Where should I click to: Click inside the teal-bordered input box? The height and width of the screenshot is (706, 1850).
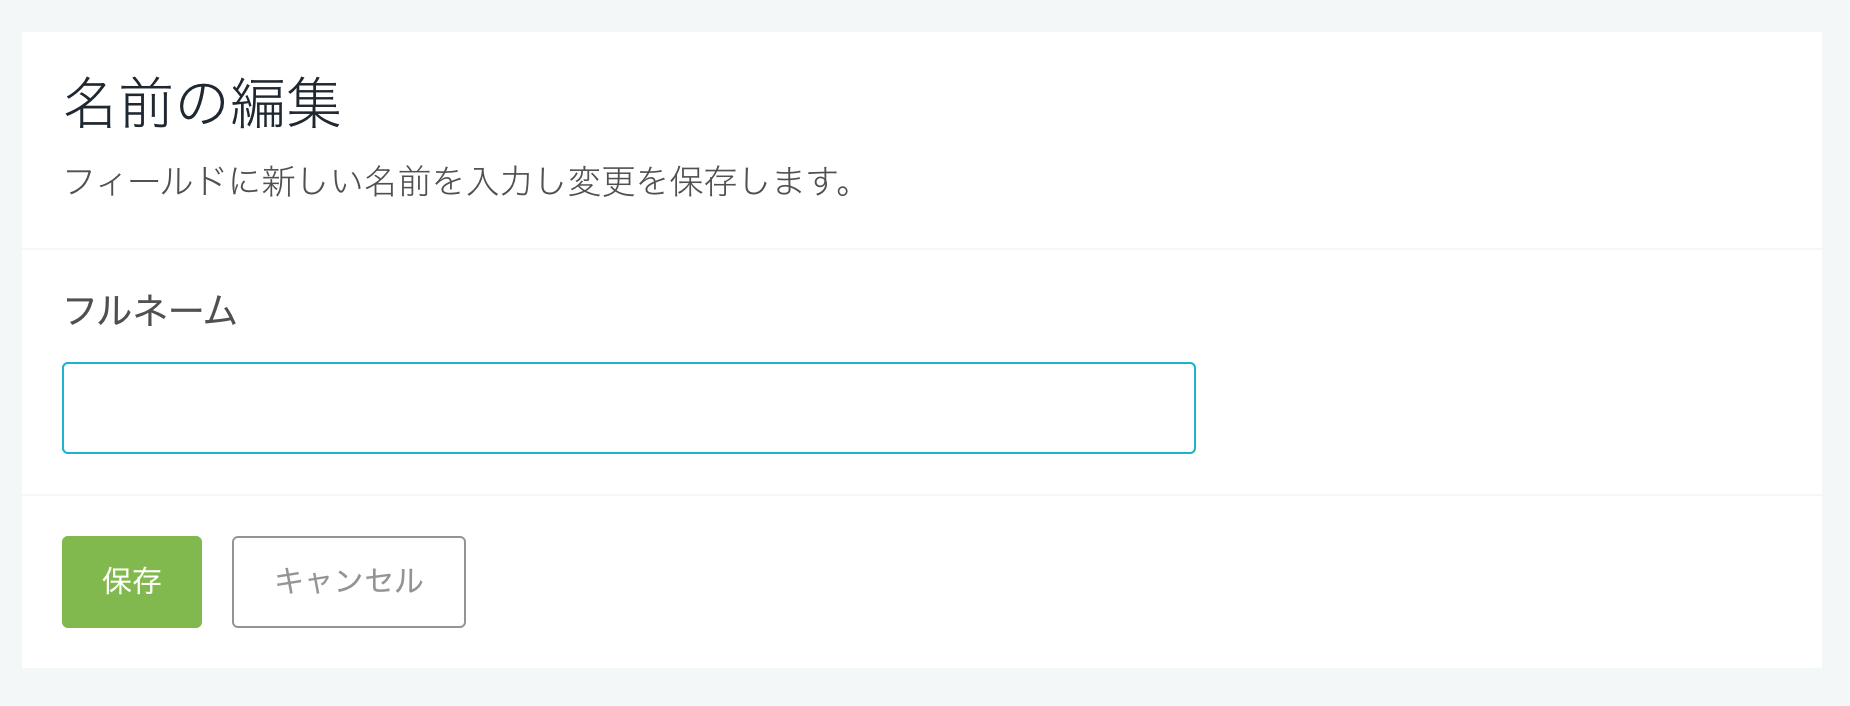pos(629,408)
